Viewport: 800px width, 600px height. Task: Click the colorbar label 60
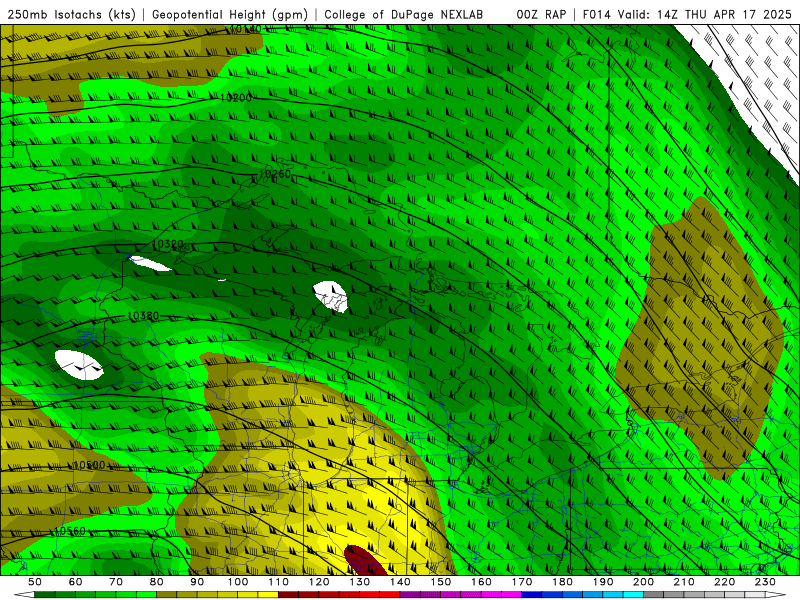click(x=76, y=582)
